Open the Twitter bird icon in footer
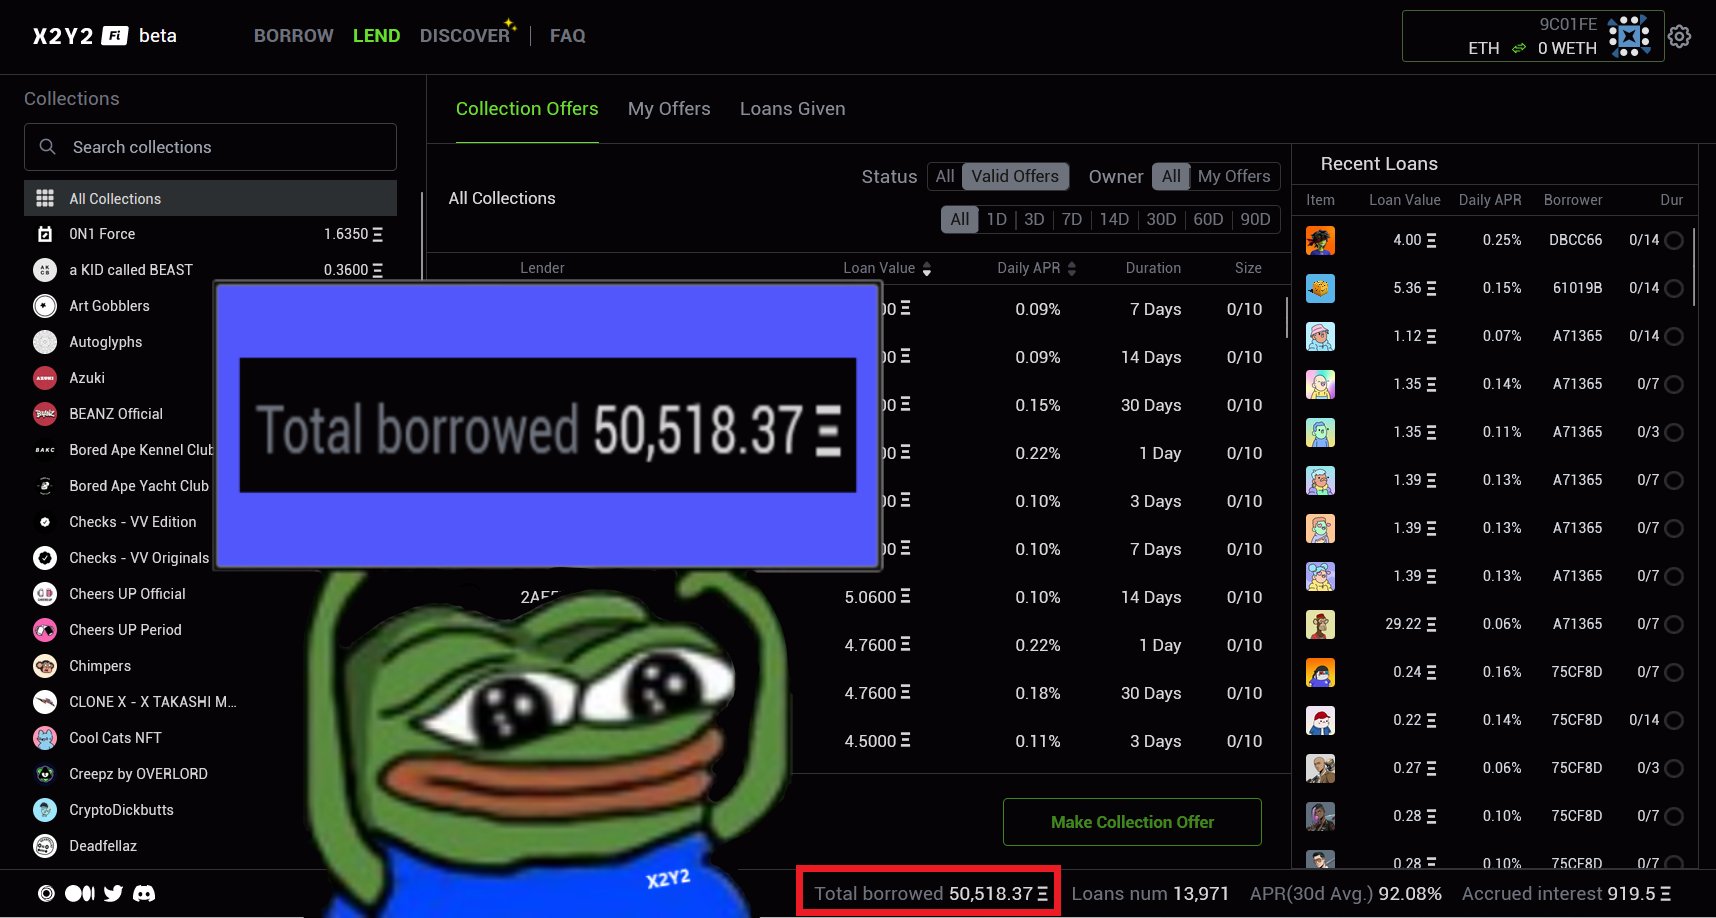Screen dimensions: 1716x918 coord(113,893)
